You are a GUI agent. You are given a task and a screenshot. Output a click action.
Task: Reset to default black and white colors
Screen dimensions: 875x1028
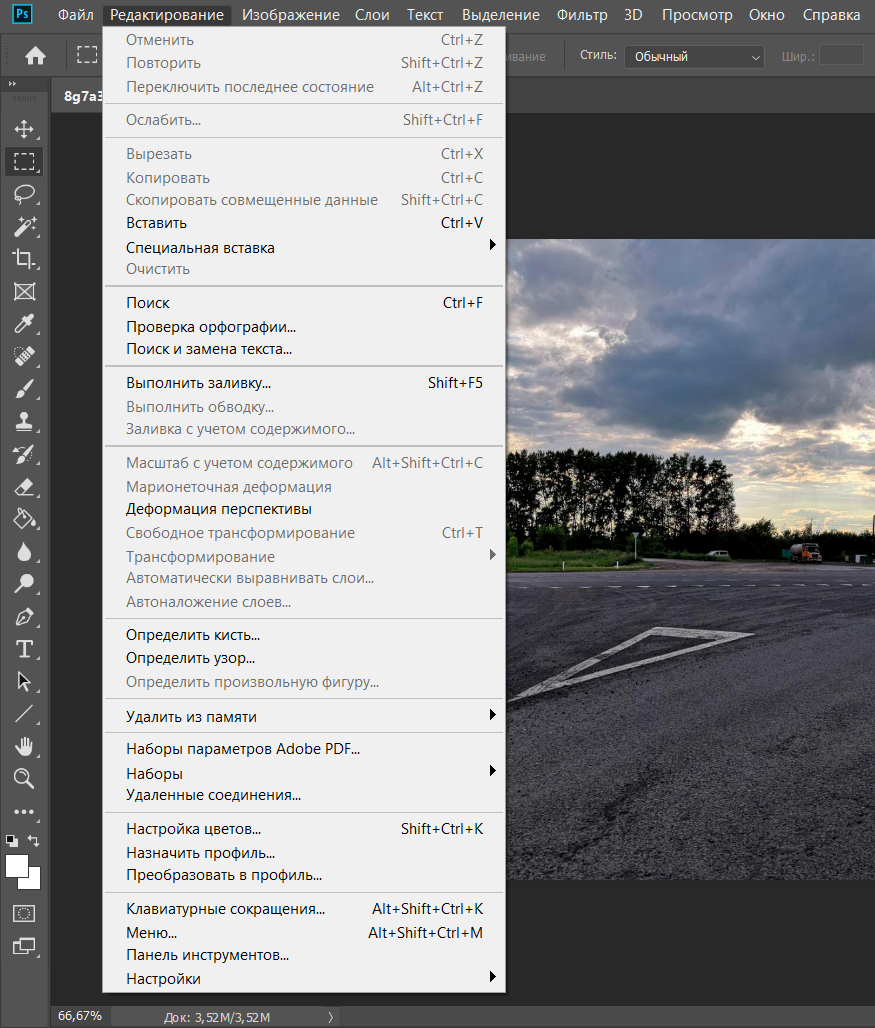pyautogui.click(x=11, y=841)
